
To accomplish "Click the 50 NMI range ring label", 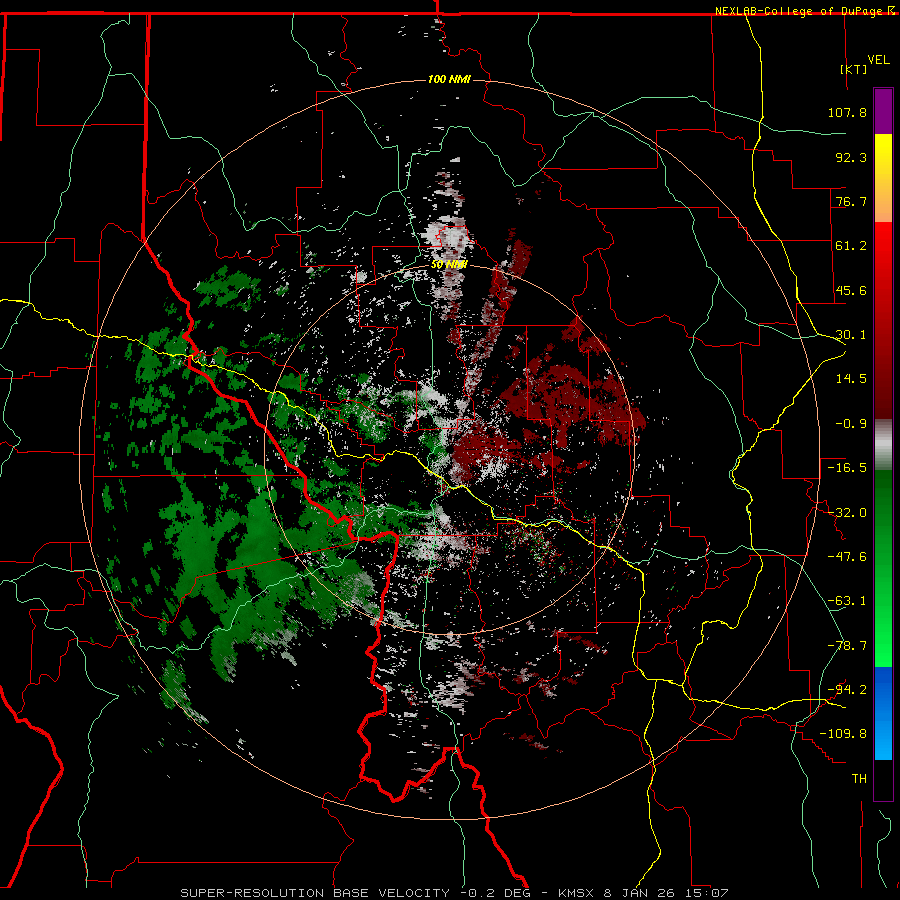I will (449, 265).
